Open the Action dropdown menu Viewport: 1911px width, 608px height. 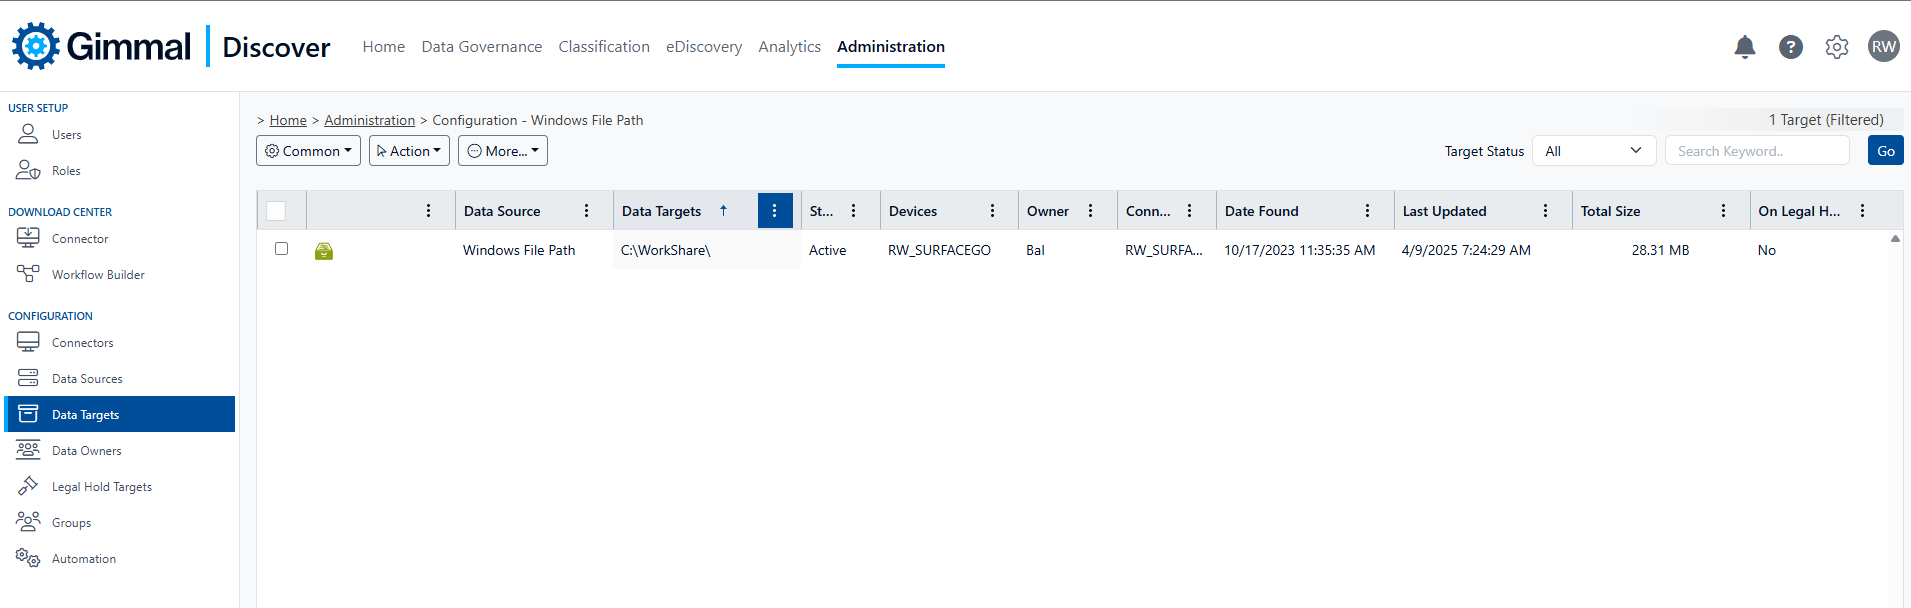(409, 151)
